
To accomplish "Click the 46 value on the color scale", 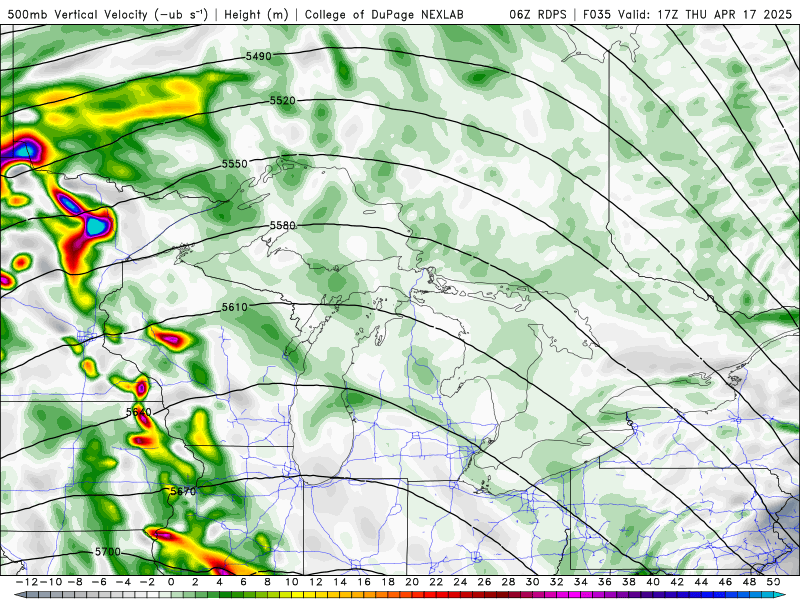I will 725,582.
